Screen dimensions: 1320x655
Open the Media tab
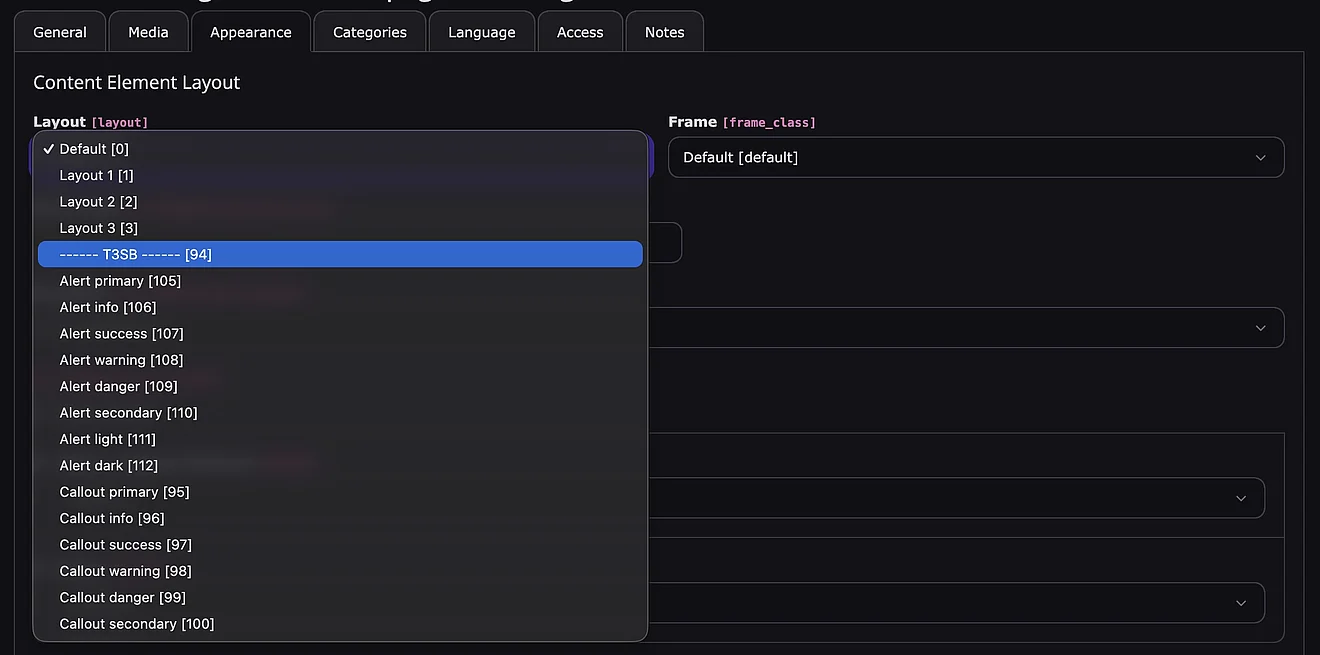point(148,32)
